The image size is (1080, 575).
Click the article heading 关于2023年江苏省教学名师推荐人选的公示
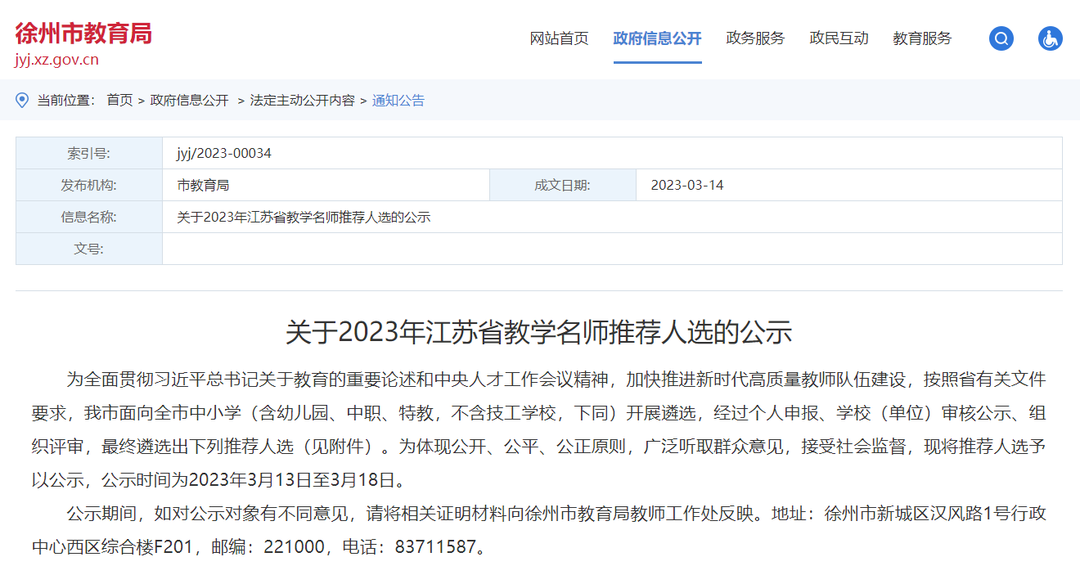pyautogui.click(x=539, y=332)
